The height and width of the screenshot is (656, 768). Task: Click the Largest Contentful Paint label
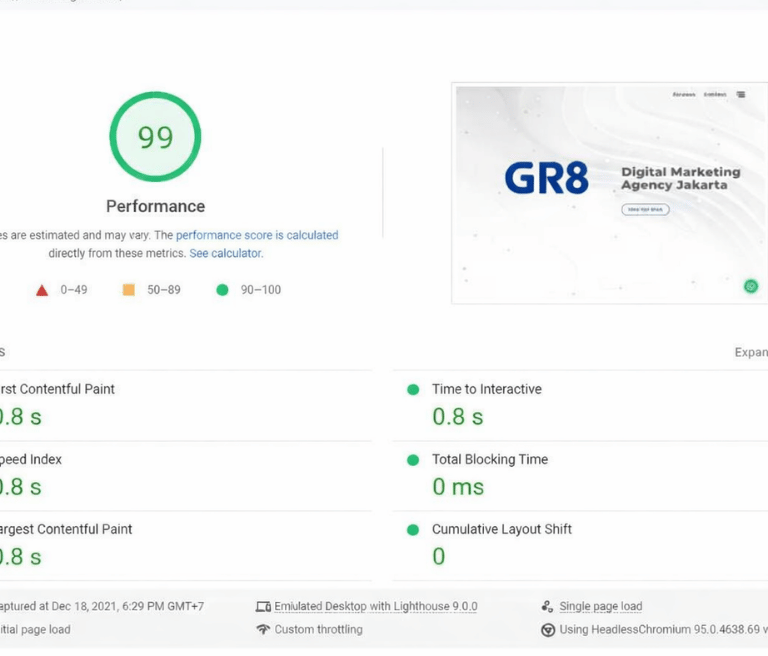click(x=66, y=529)
